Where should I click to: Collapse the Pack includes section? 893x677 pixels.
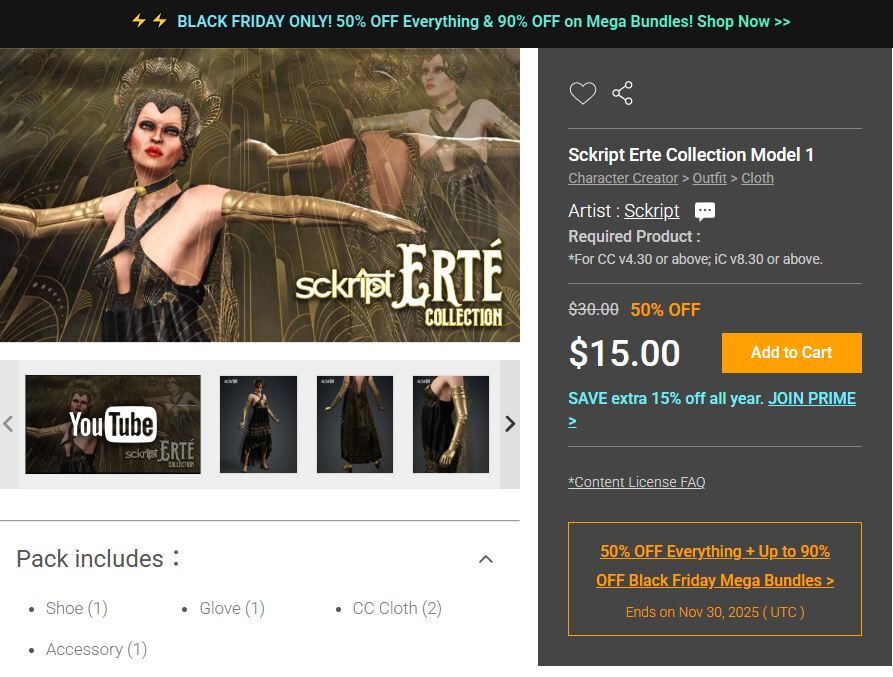tap(486, 559)
